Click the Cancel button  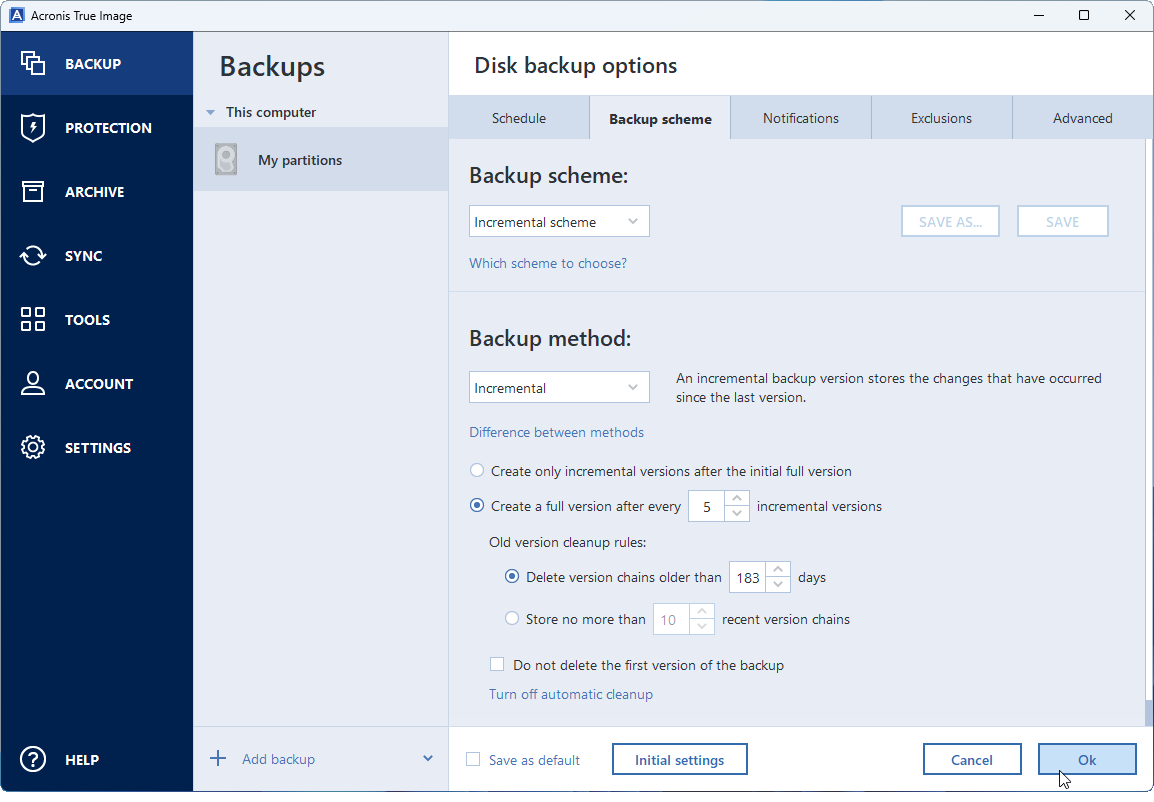971,759
